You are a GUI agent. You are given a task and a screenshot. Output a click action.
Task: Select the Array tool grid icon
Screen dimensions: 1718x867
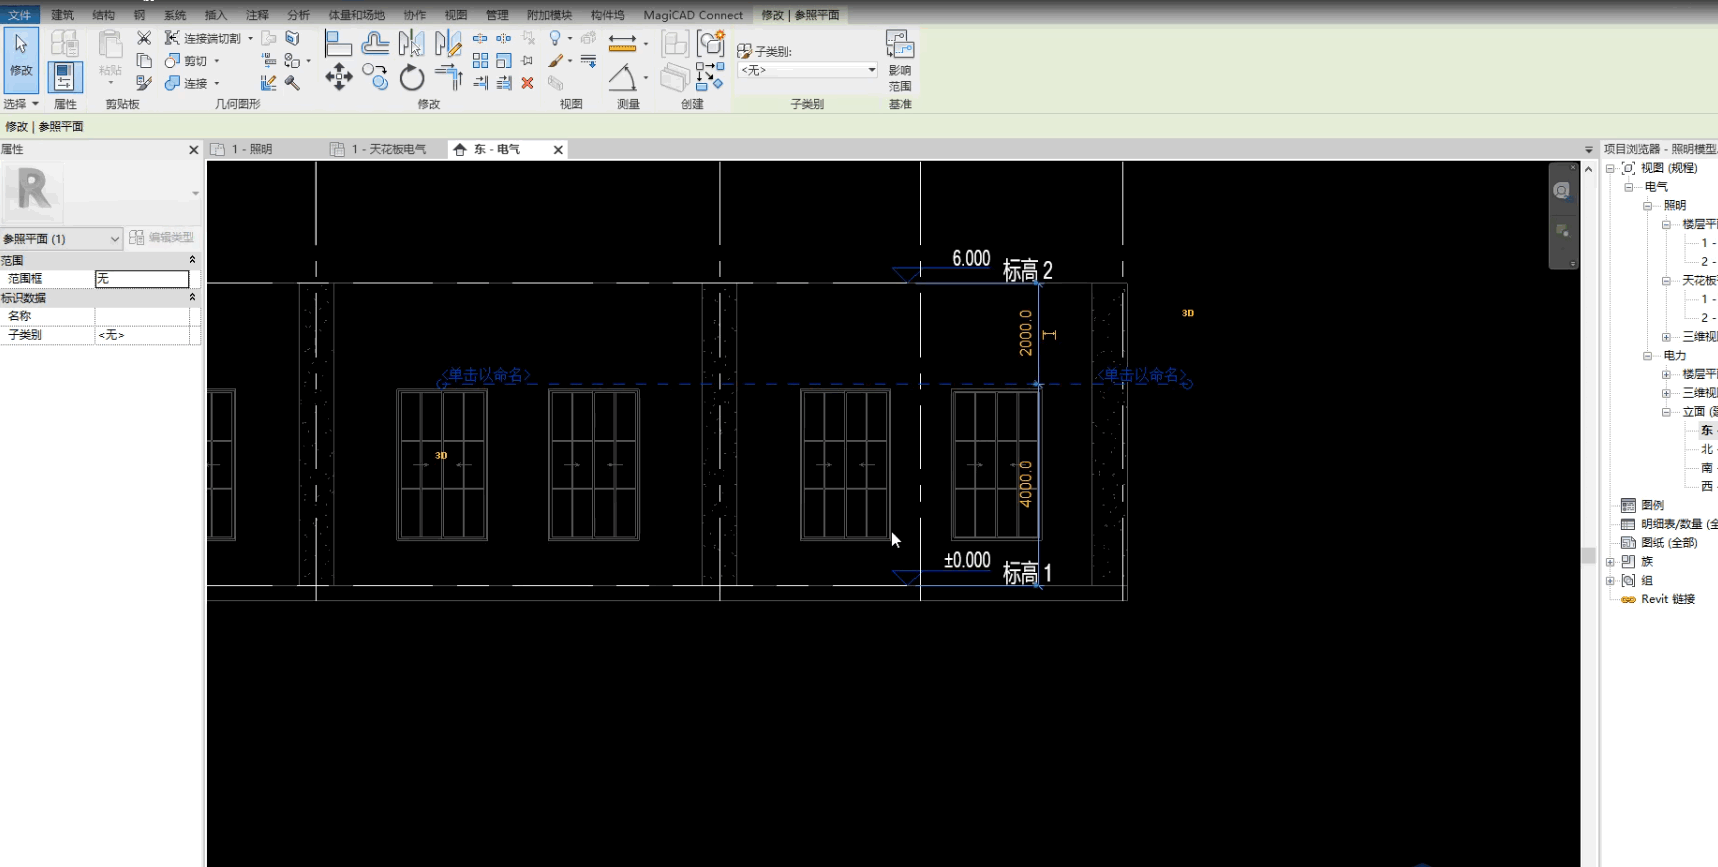click(x=480, y=61)
